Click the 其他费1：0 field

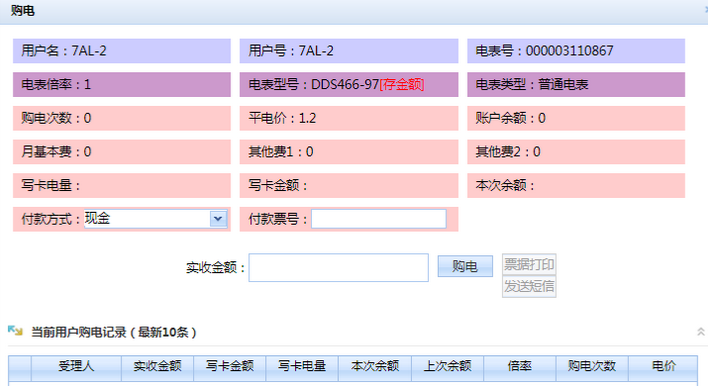349,152
